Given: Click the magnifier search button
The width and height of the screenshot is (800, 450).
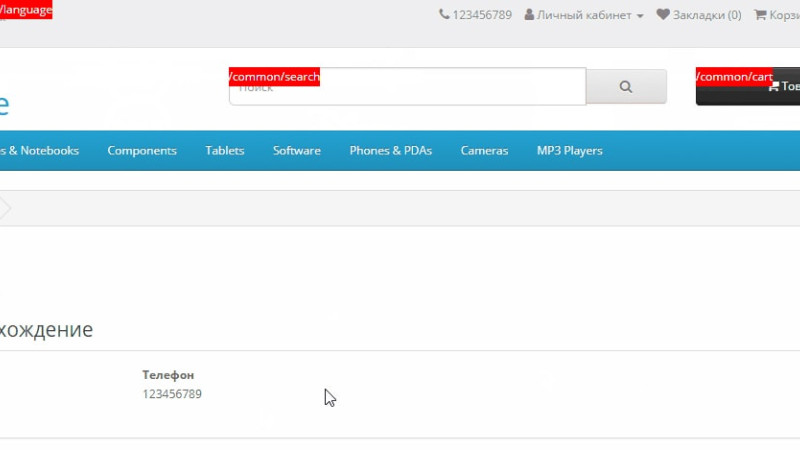Looking at the screenshot, I should coord(626,87).
